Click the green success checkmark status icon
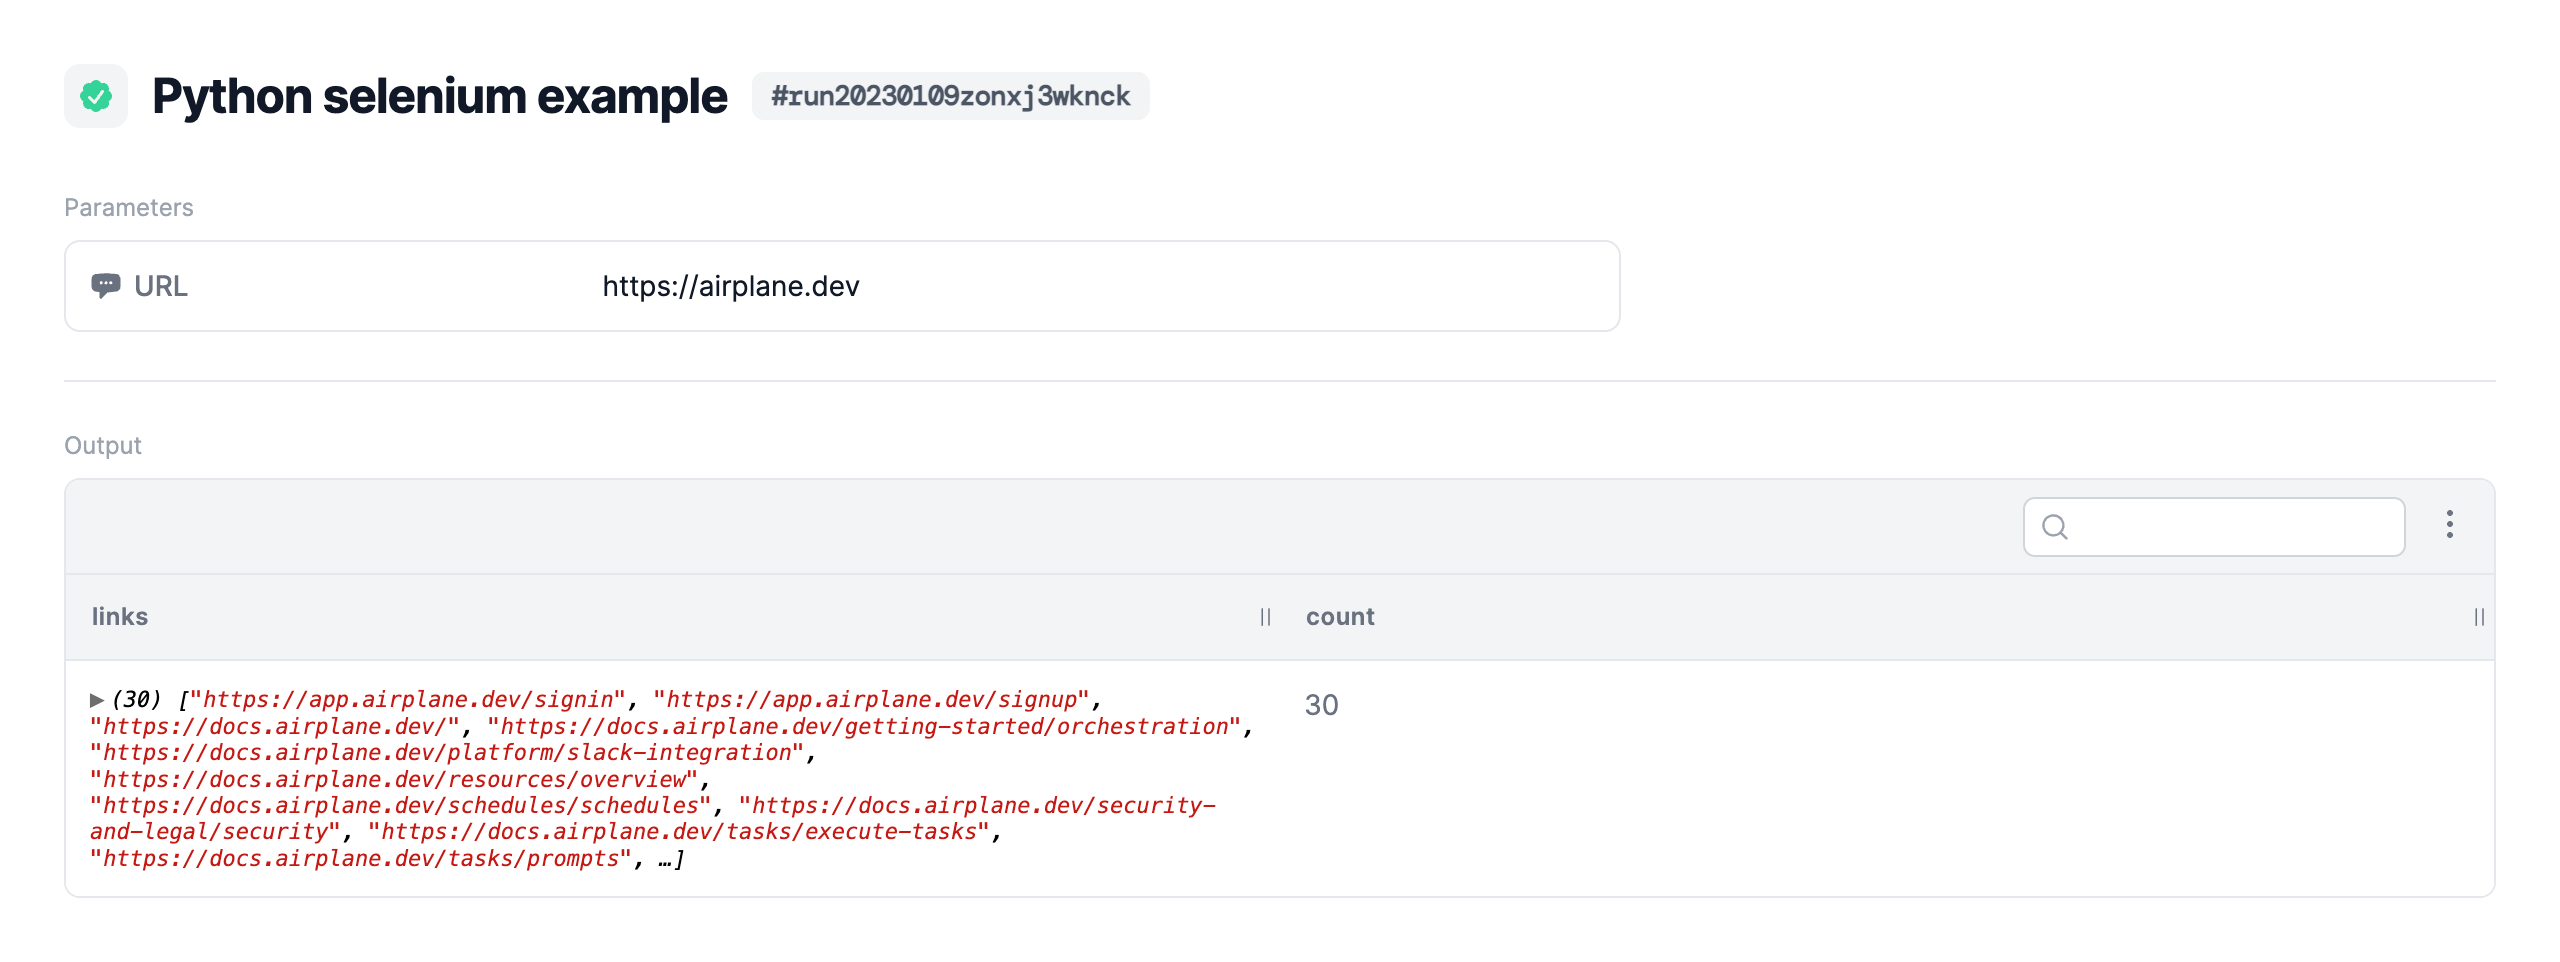Screen dimensions: 2560x962 coord(96,96)
